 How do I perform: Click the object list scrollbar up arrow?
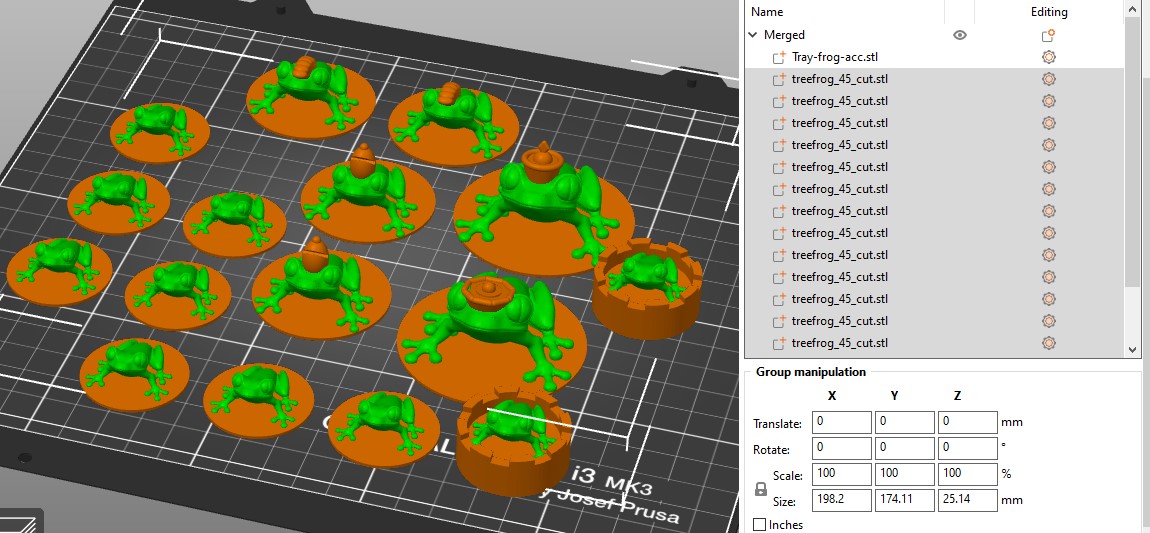point(1132,8)
